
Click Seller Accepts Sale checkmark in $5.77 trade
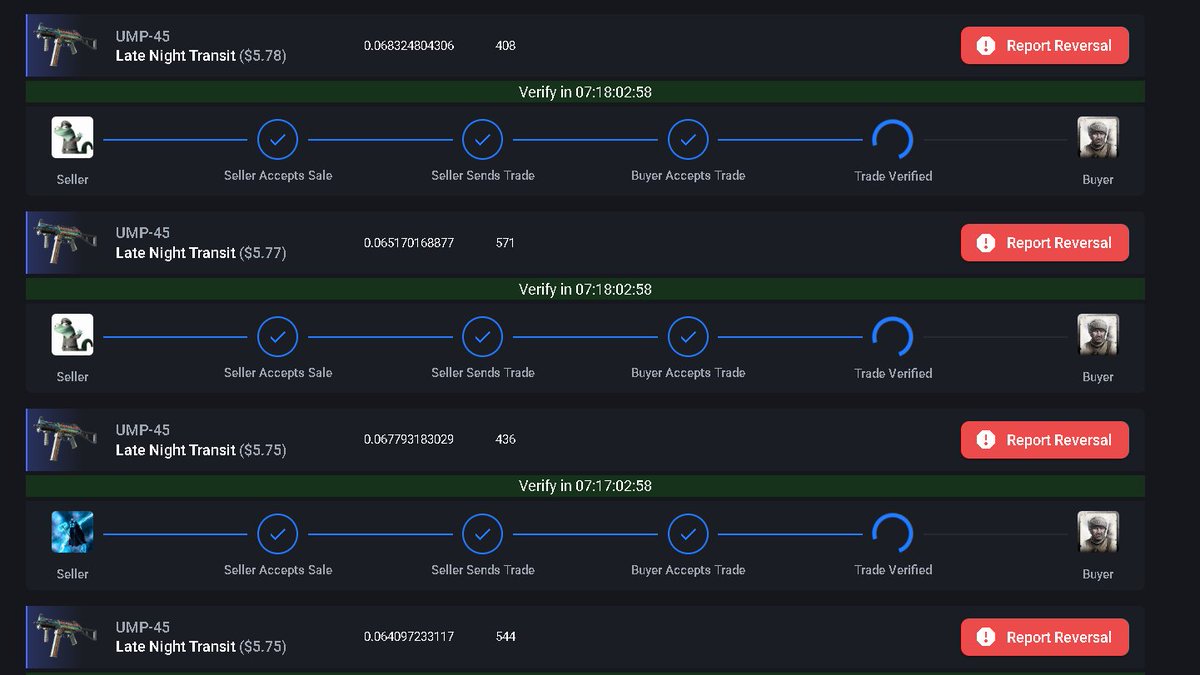pyautogui.click(x=278, y=337)
